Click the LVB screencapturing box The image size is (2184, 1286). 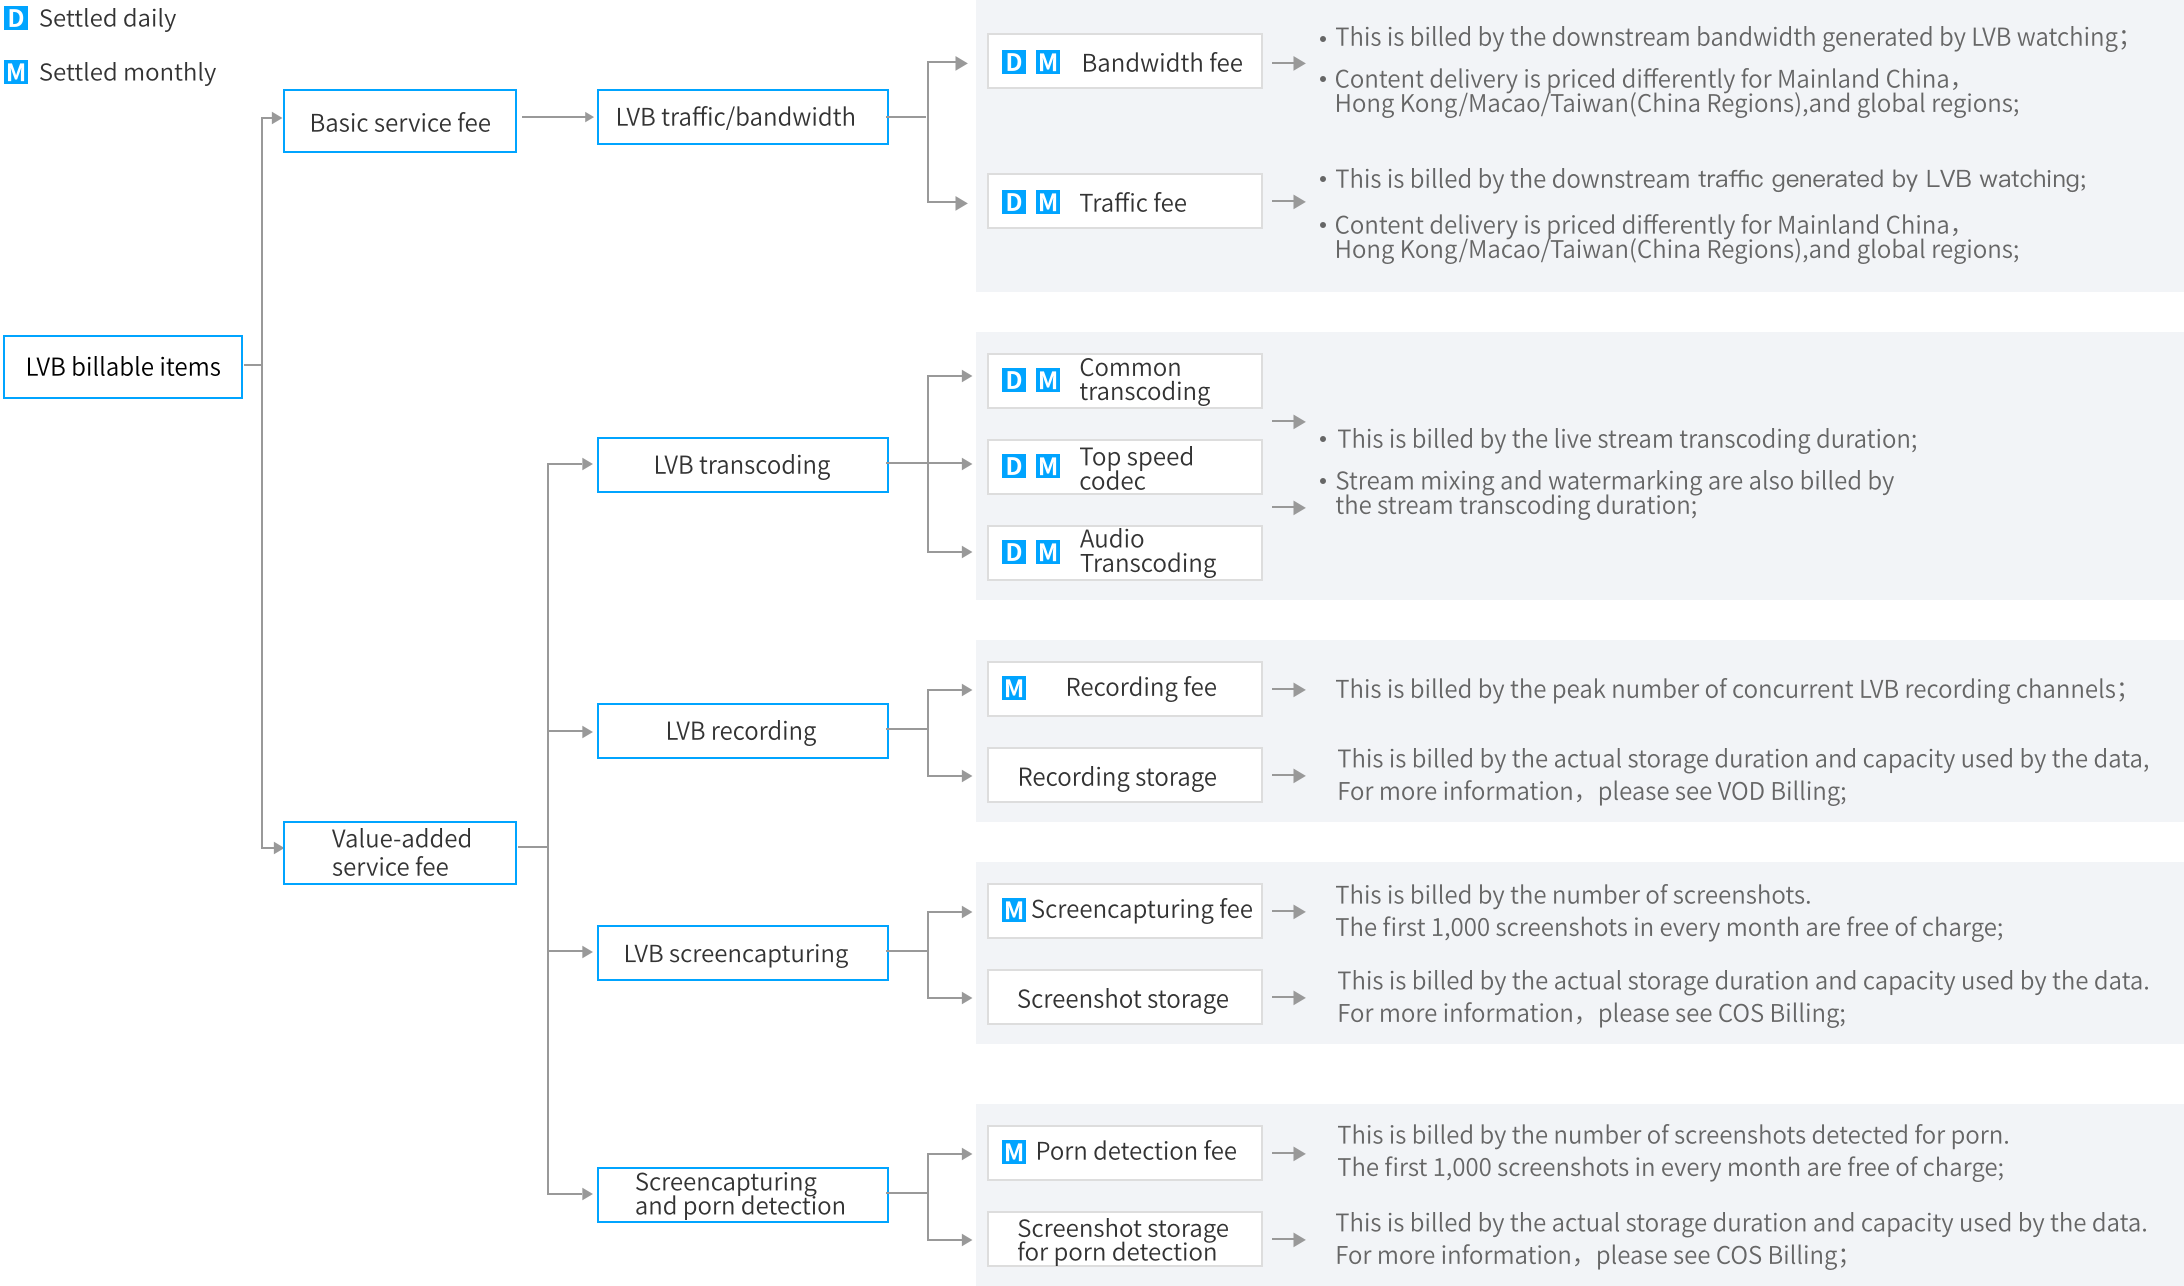[743, 953]
